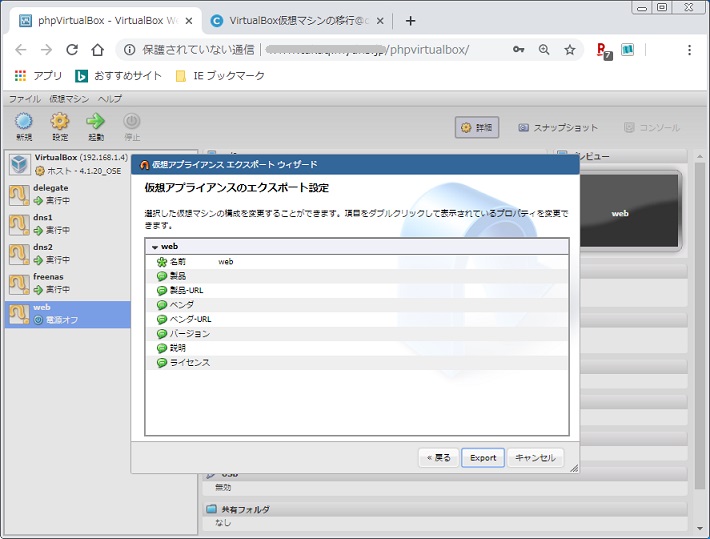Select the dns2 virtual machine
Viewport: 710px width, 539px height.
coord(68,254)
